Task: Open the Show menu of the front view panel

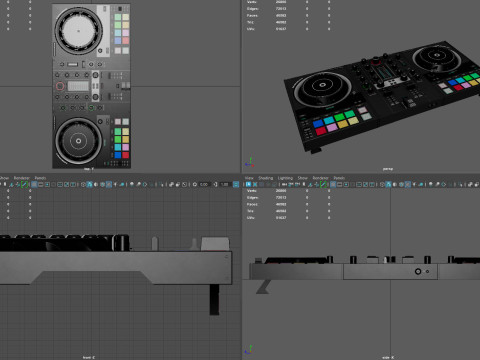Action: [4, 178]
